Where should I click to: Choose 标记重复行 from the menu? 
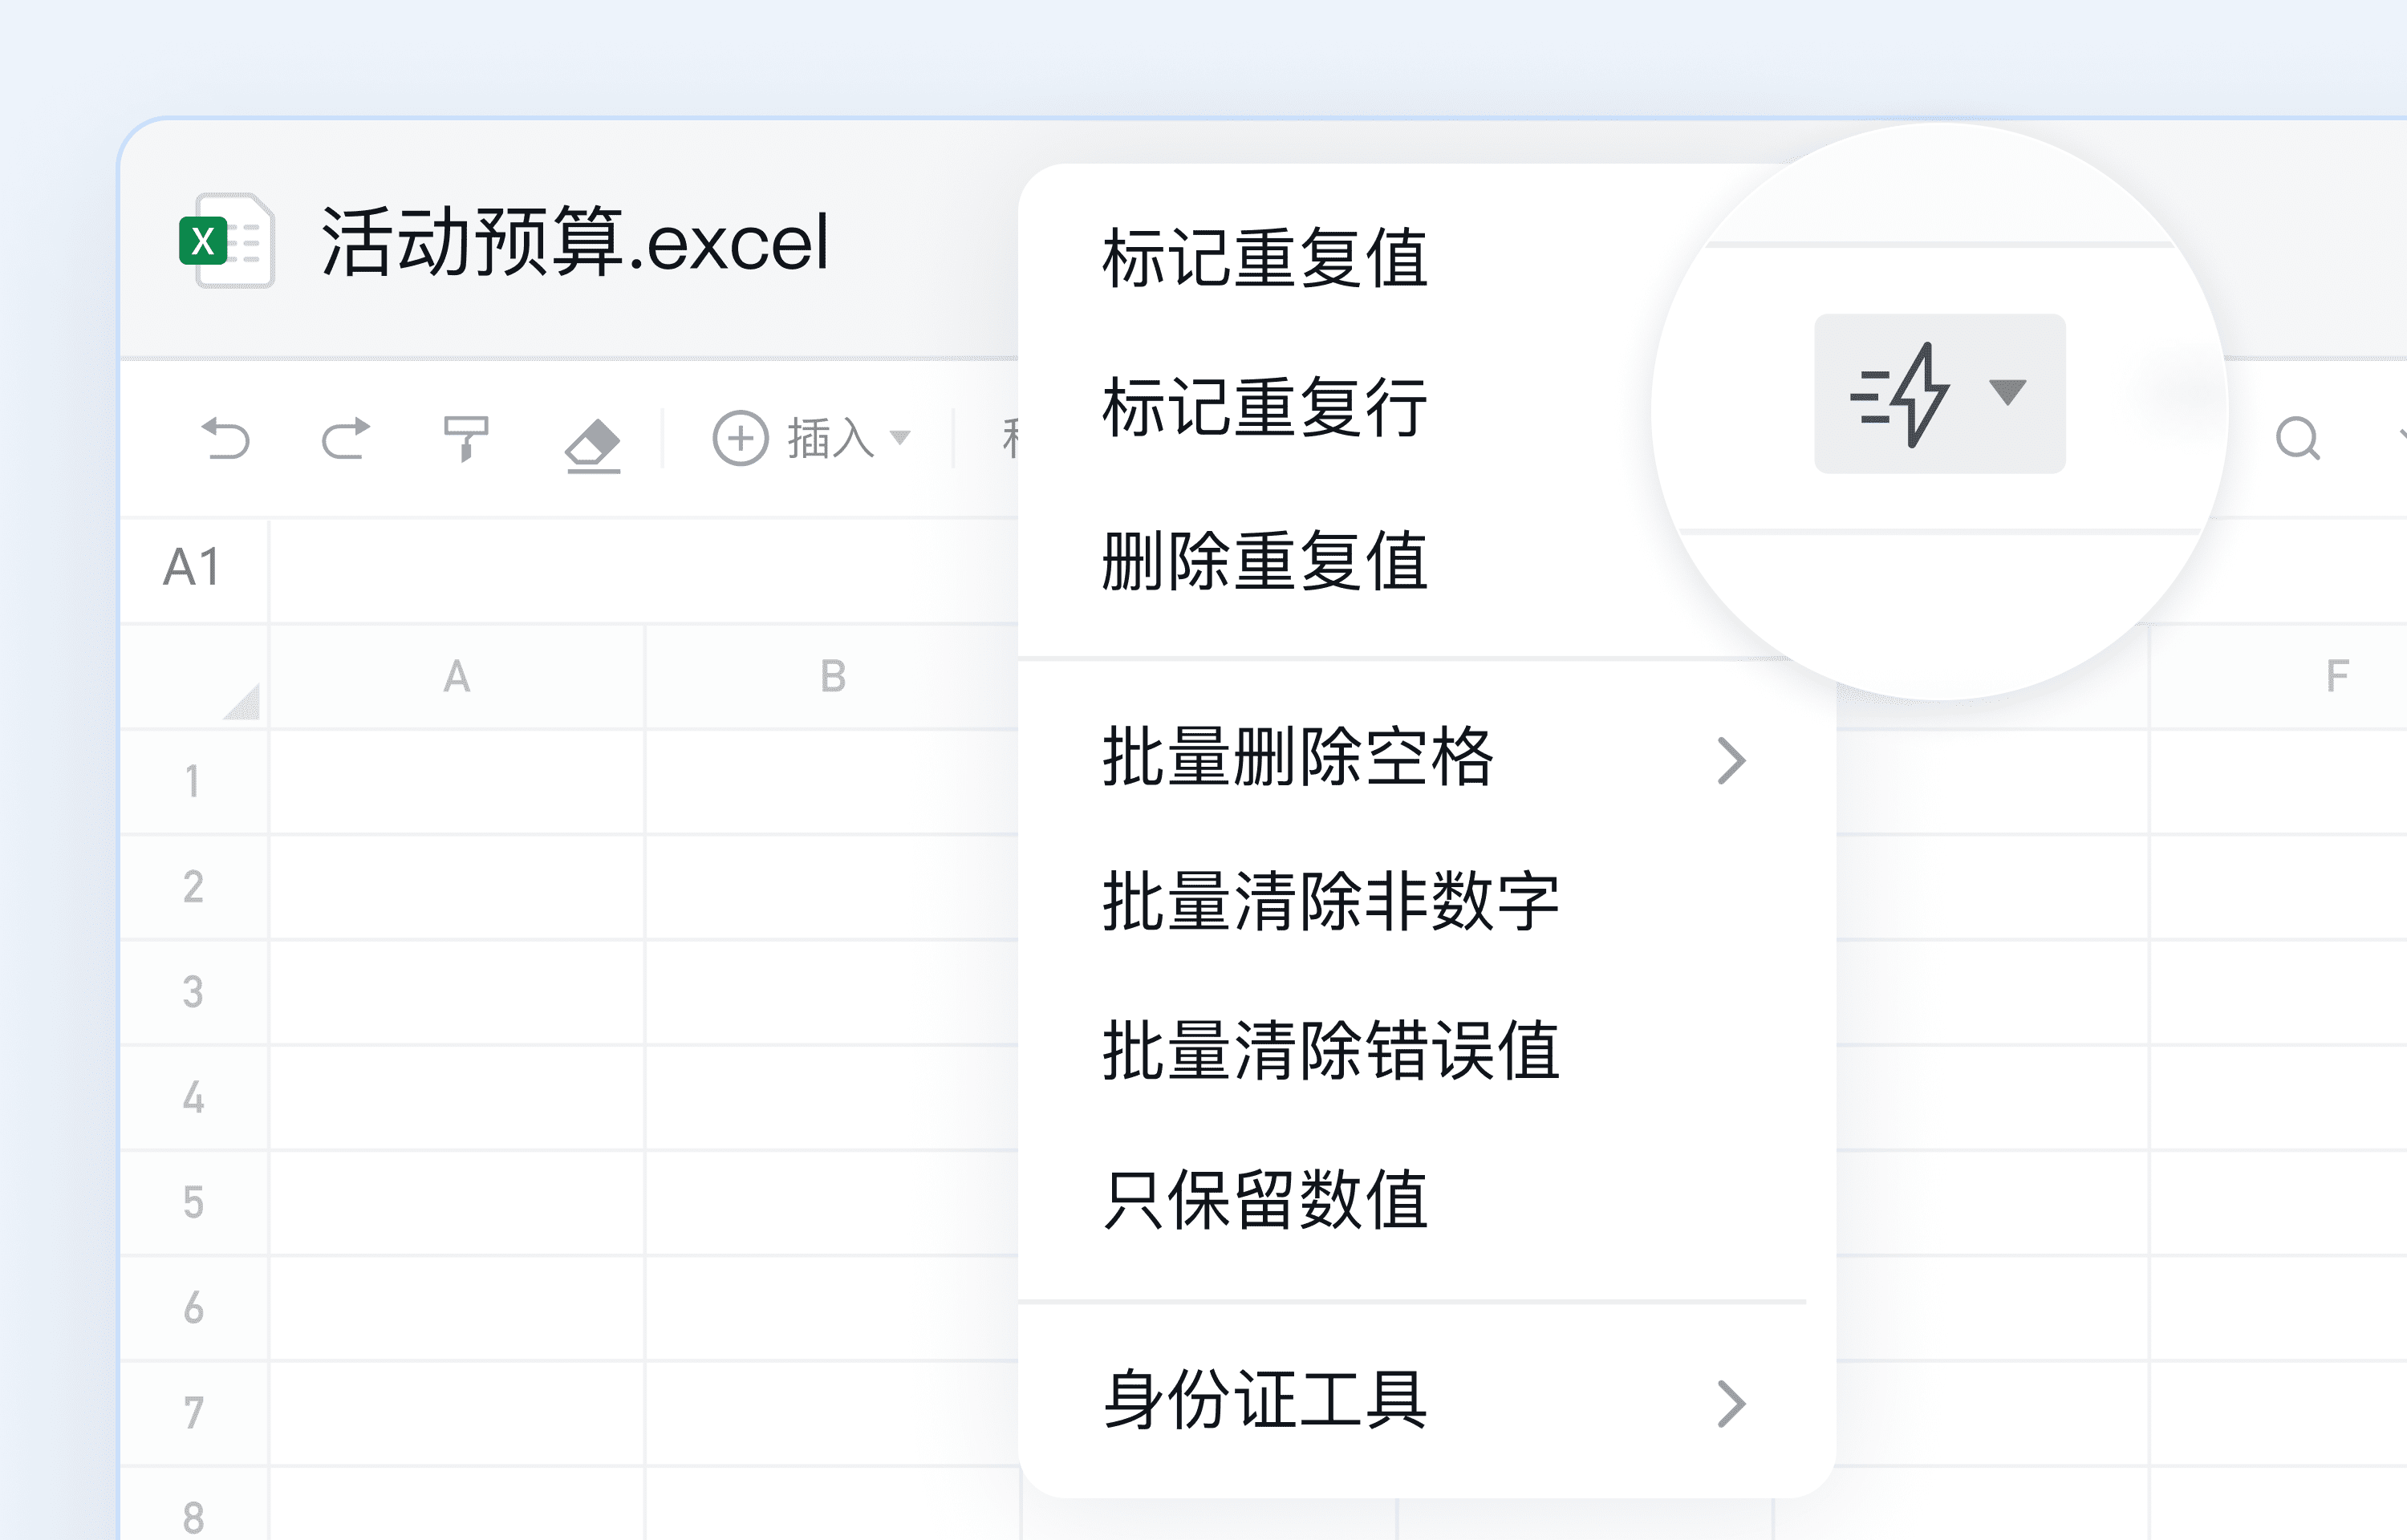[x=1265, y=407]
